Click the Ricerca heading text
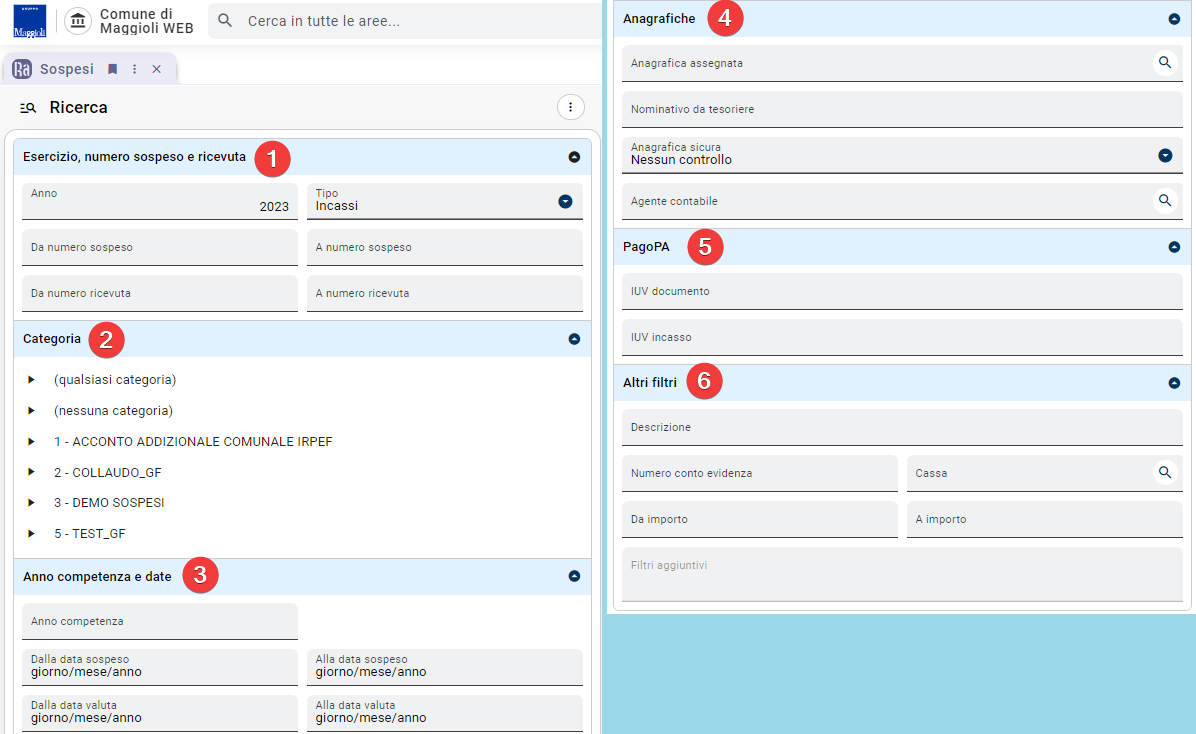 (x=79, y=108)
